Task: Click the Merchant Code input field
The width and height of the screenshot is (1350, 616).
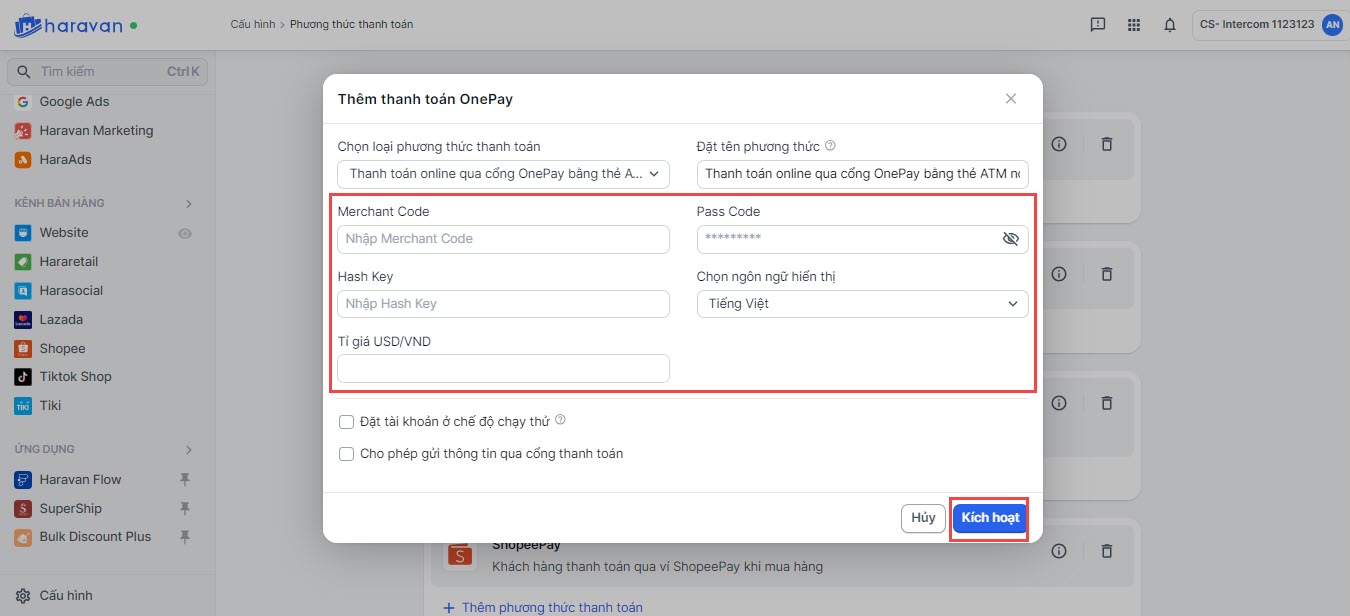Action: pos(503,239)
